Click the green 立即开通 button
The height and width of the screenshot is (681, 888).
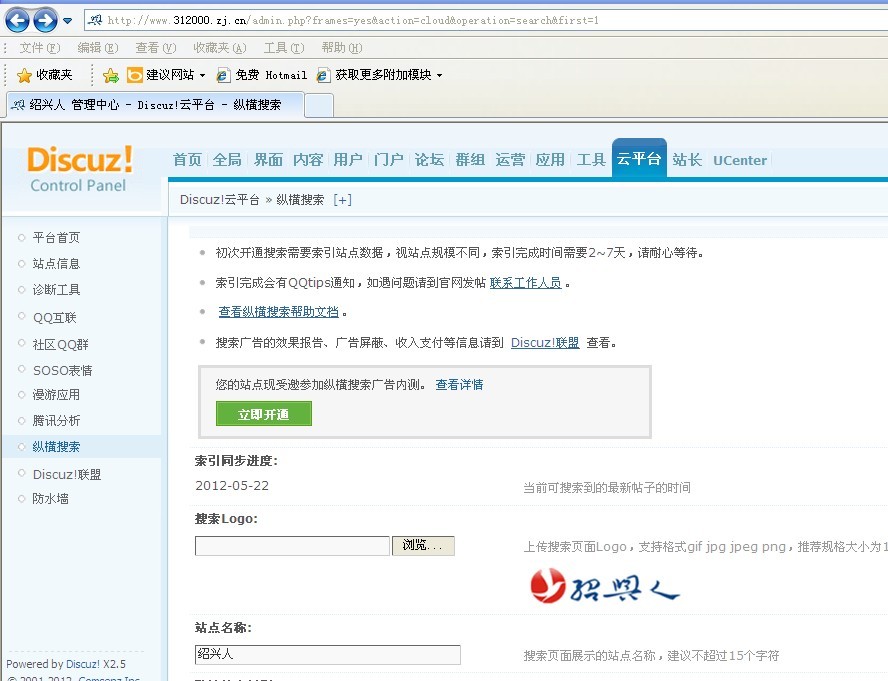pyautogui.click(x=263, y=414)
